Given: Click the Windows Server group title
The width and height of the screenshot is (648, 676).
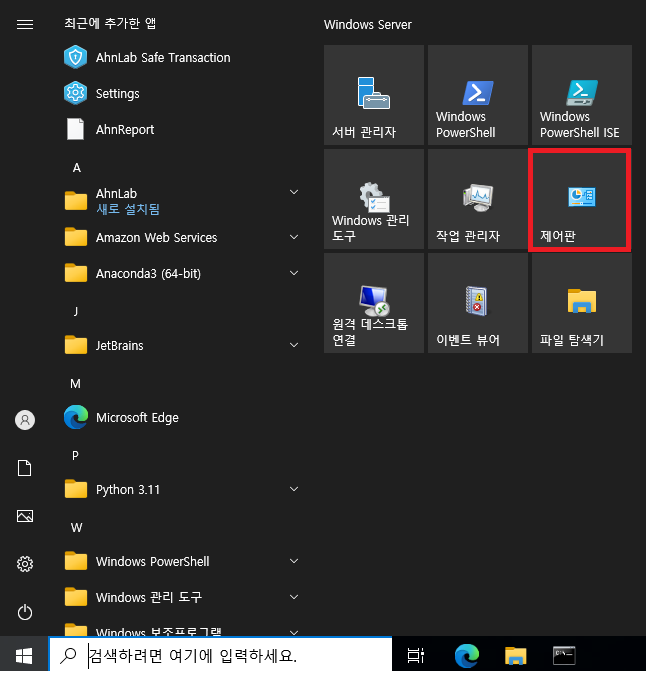Looking at the screenshot, I should click(368, 25).
